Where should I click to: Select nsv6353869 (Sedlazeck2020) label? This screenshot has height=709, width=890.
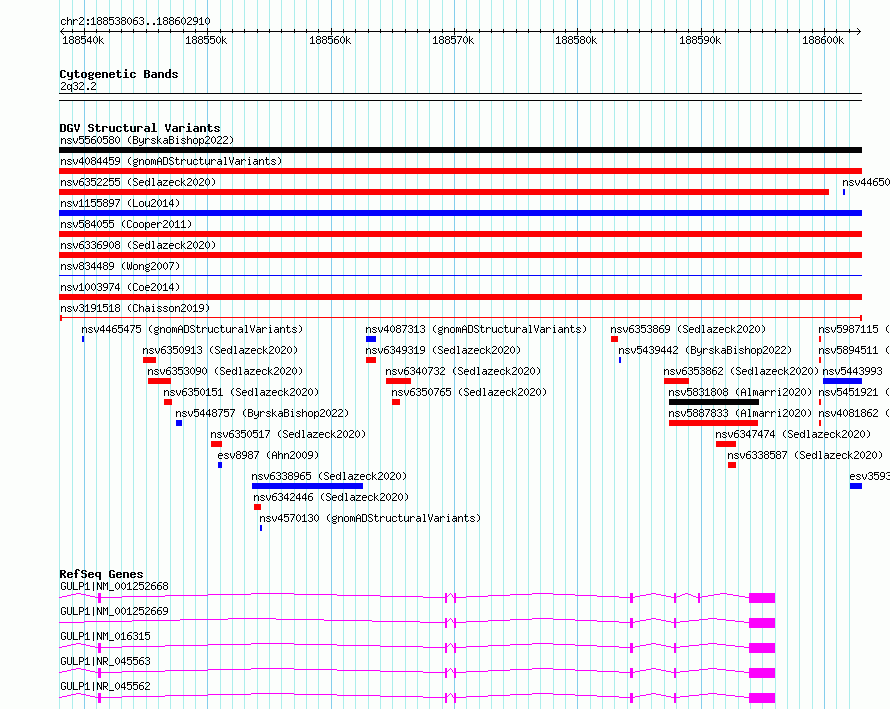[688, 329]
